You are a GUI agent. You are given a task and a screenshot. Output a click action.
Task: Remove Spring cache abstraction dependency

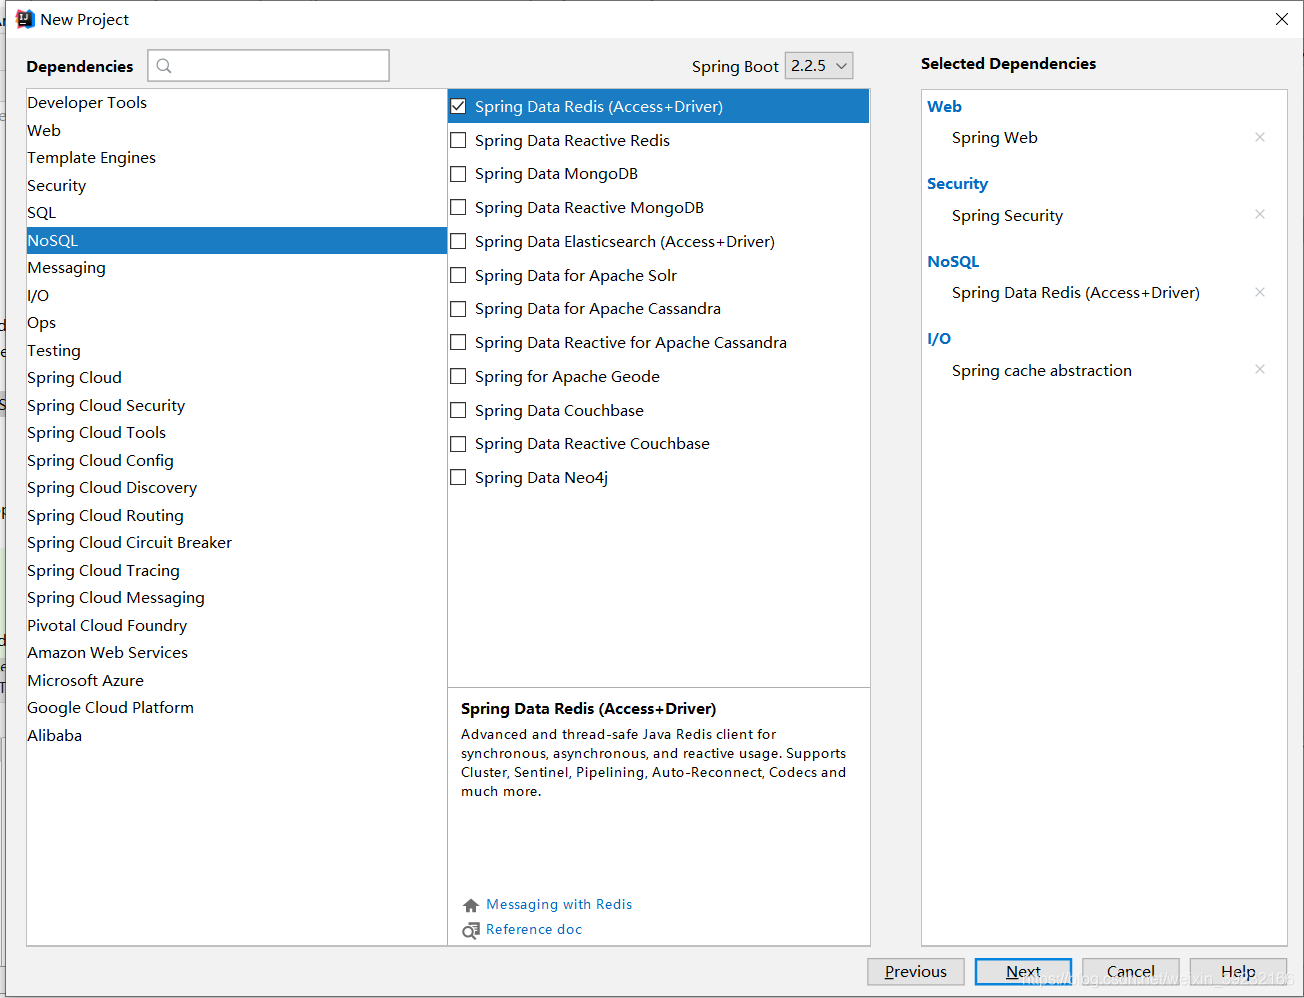(x=1260, y=369)
